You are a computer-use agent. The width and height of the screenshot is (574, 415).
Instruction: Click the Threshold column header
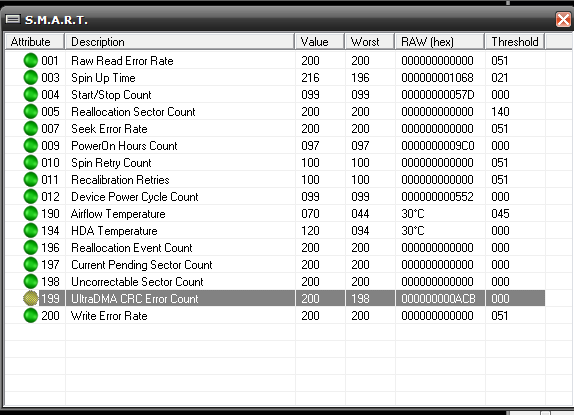click(515, 42)
